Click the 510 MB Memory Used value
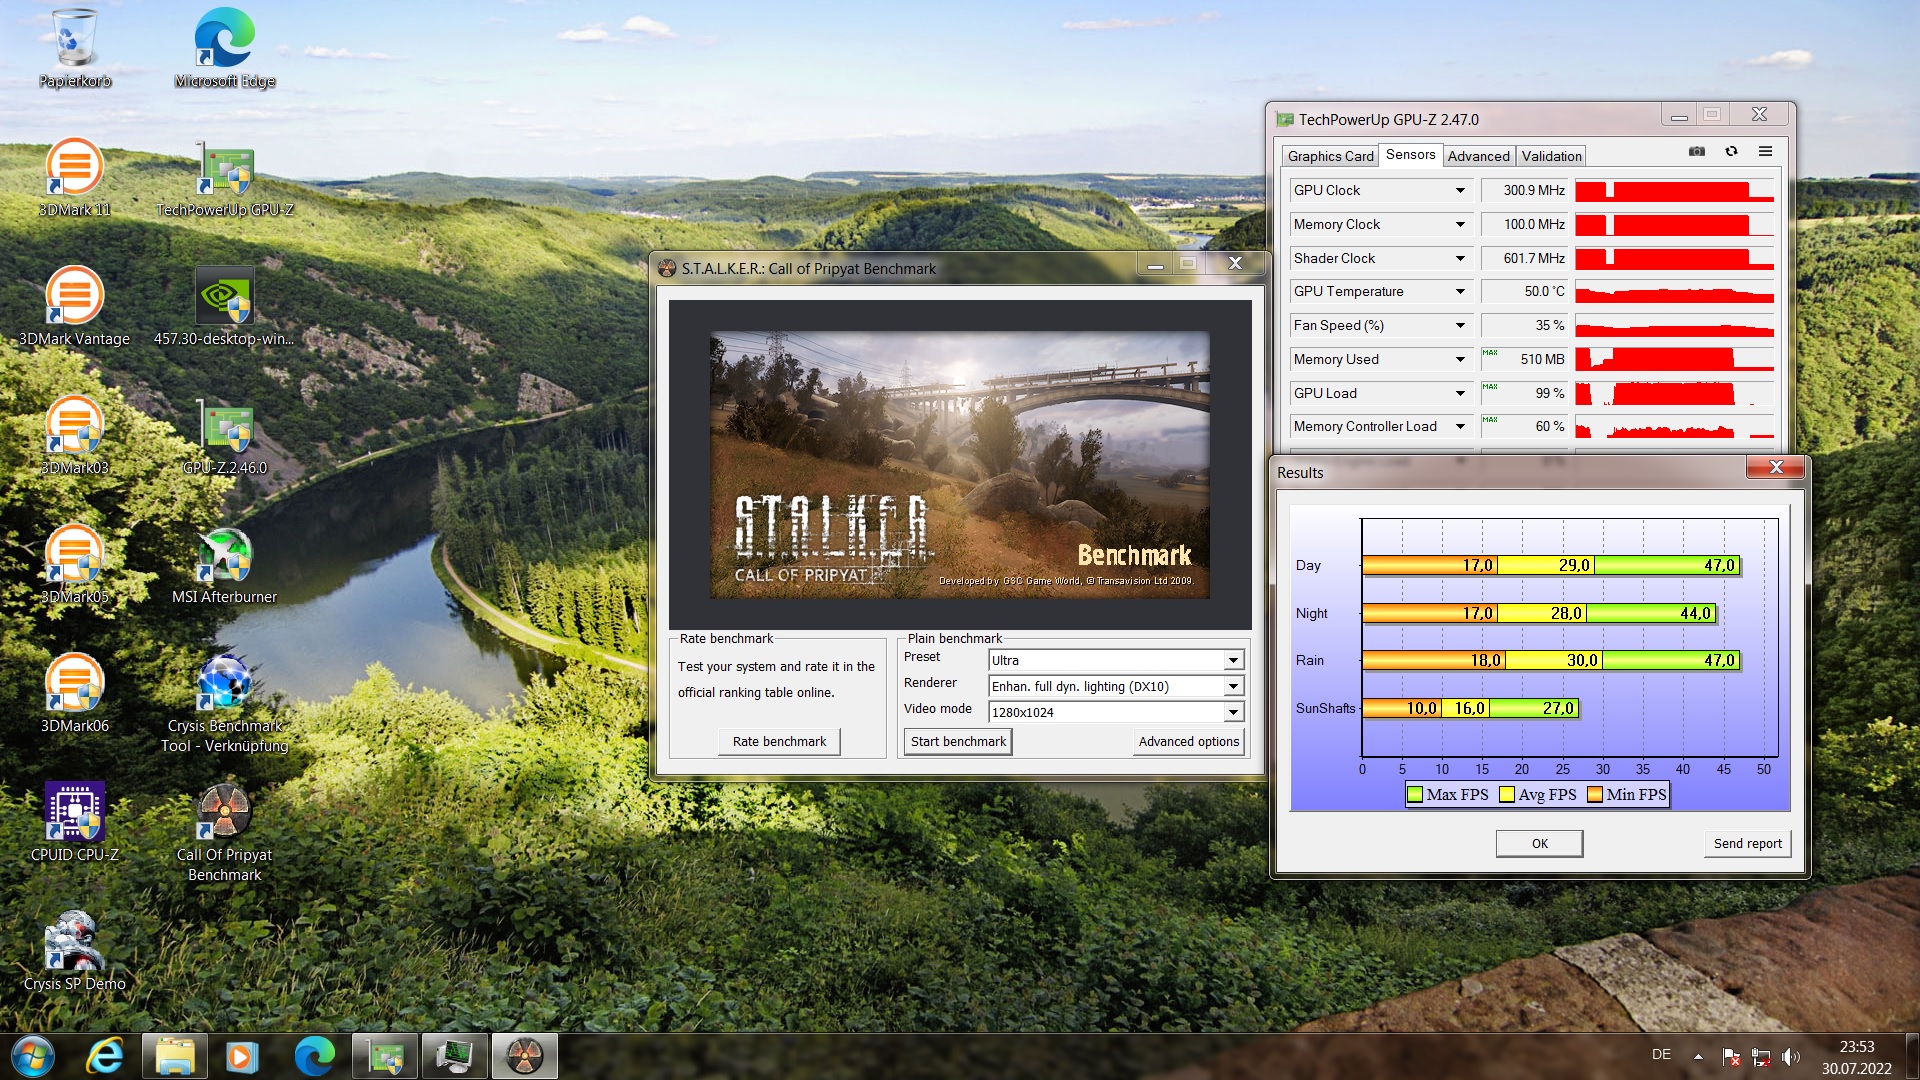This screenshot has width=1920, height=1080. 1525,359
